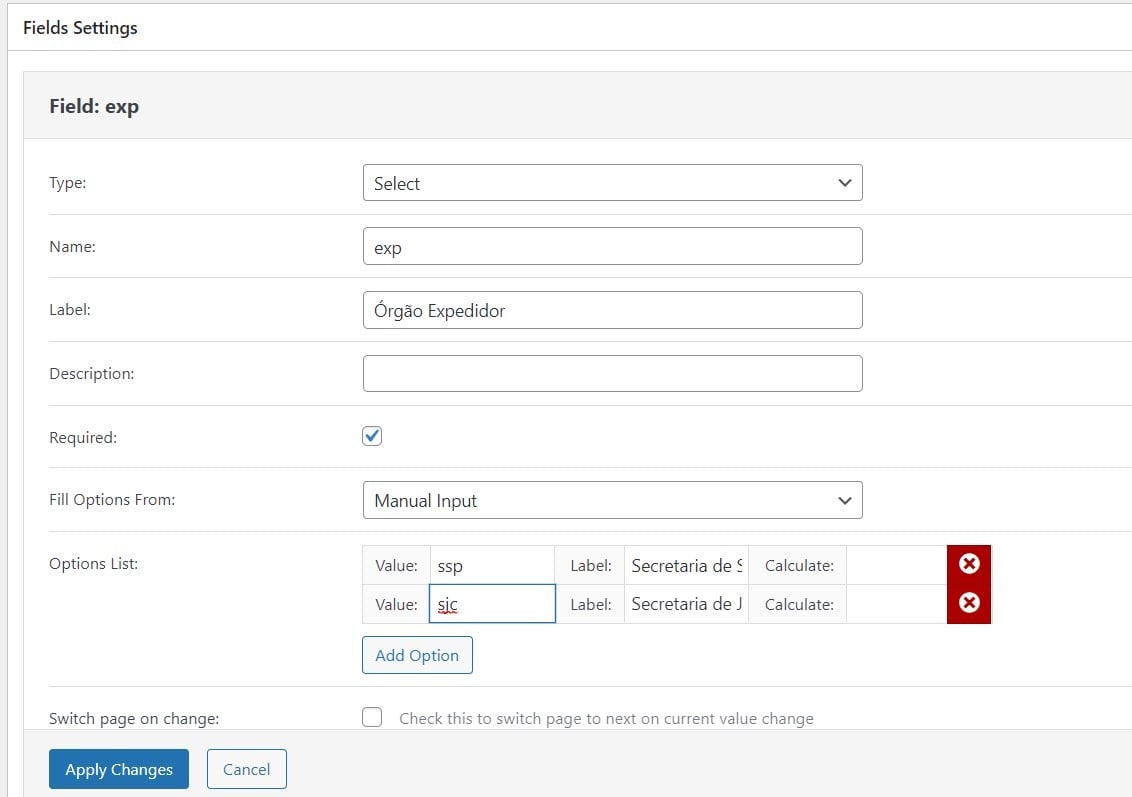1132x797 pixels.
Task: Click the Fields Settings panel title
Action: coord(80,28)
